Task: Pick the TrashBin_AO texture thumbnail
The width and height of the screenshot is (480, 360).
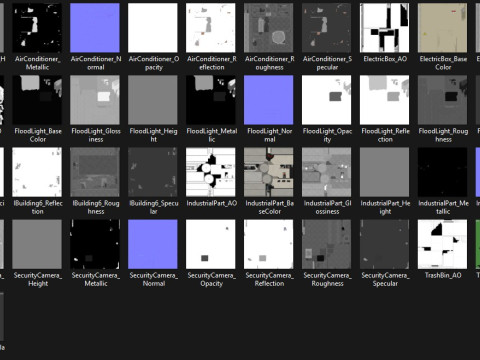Action: [x=443, y=244]
